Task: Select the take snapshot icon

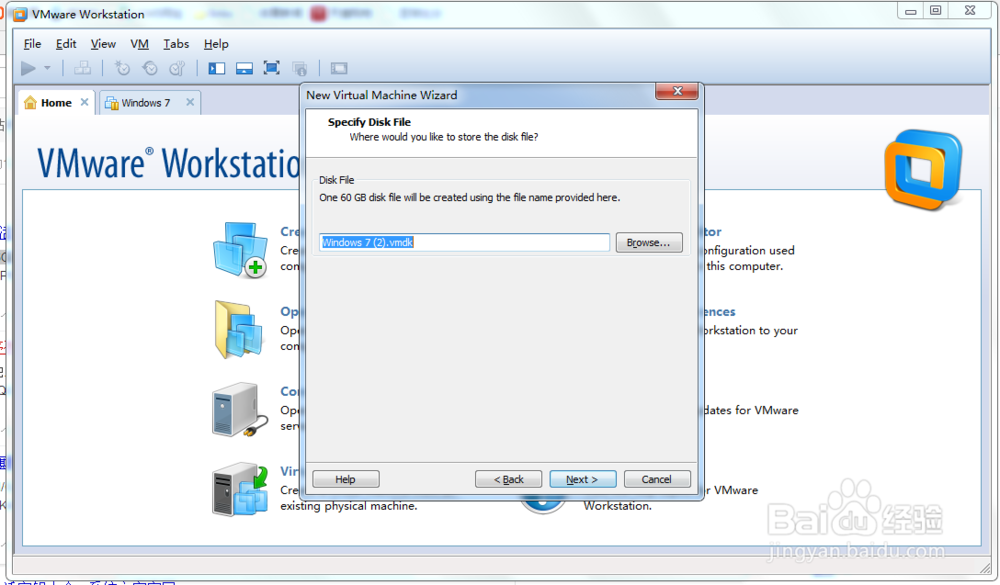Action: (x=122, y=68)
